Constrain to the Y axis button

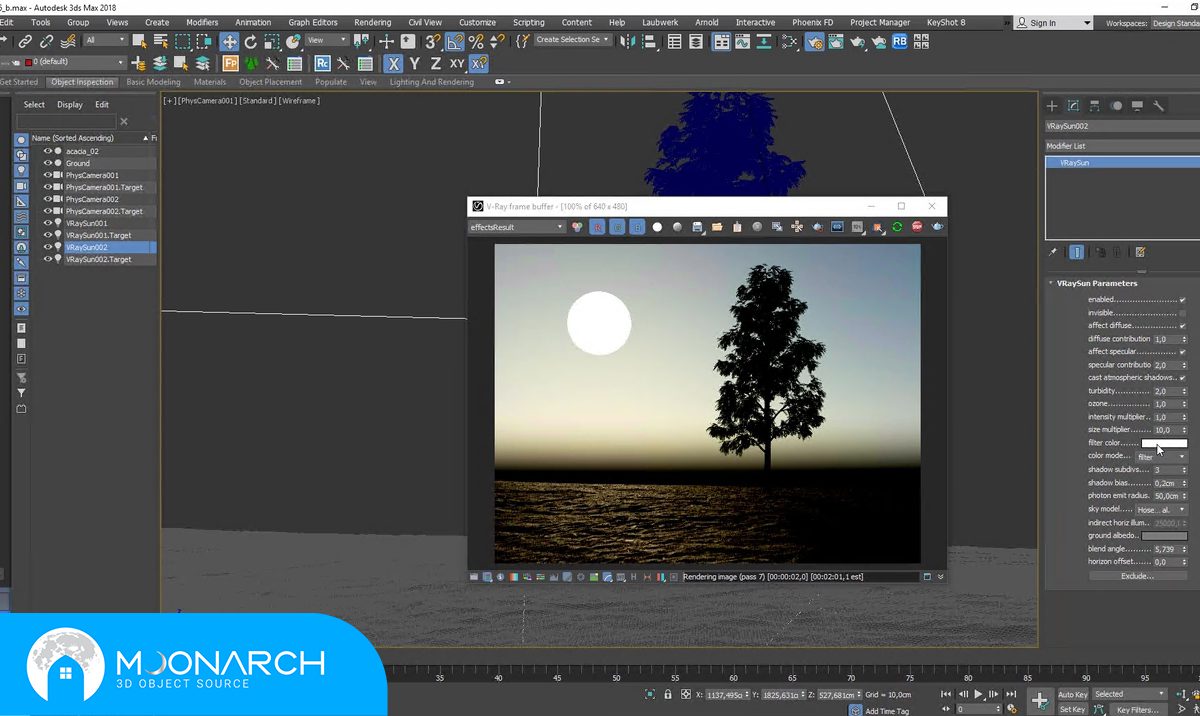pos(414,63)
